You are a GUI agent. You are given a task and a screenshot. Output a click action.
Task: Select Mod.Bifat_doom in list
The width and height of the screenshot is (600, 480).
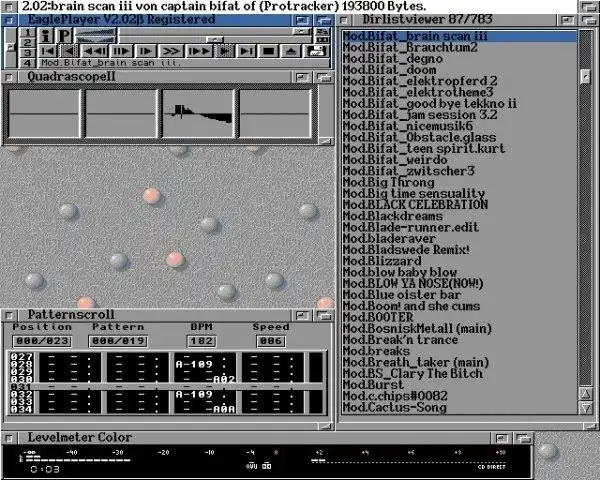pos(459,70)
